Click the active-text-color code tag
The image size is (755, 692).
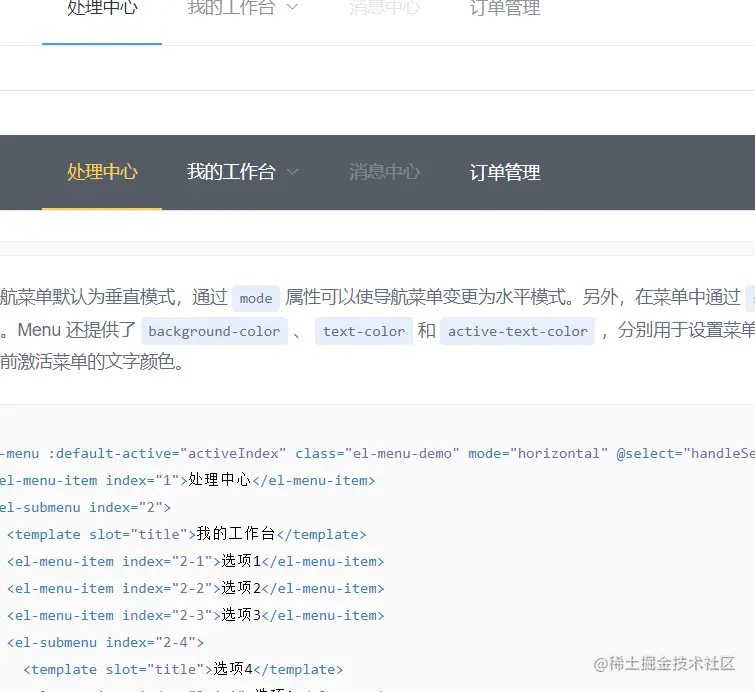tap(518, 331)
